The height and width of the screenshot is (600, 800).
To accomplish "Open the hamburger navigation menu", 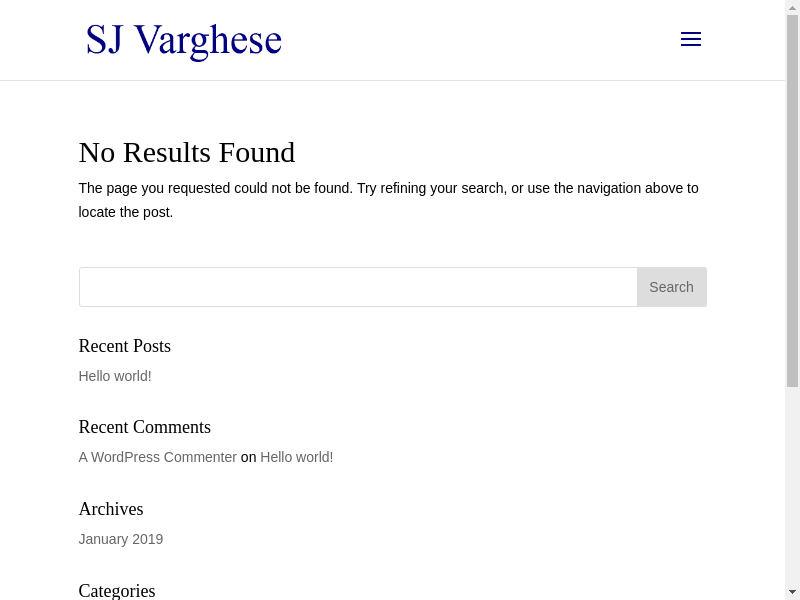I will (691, 39).
